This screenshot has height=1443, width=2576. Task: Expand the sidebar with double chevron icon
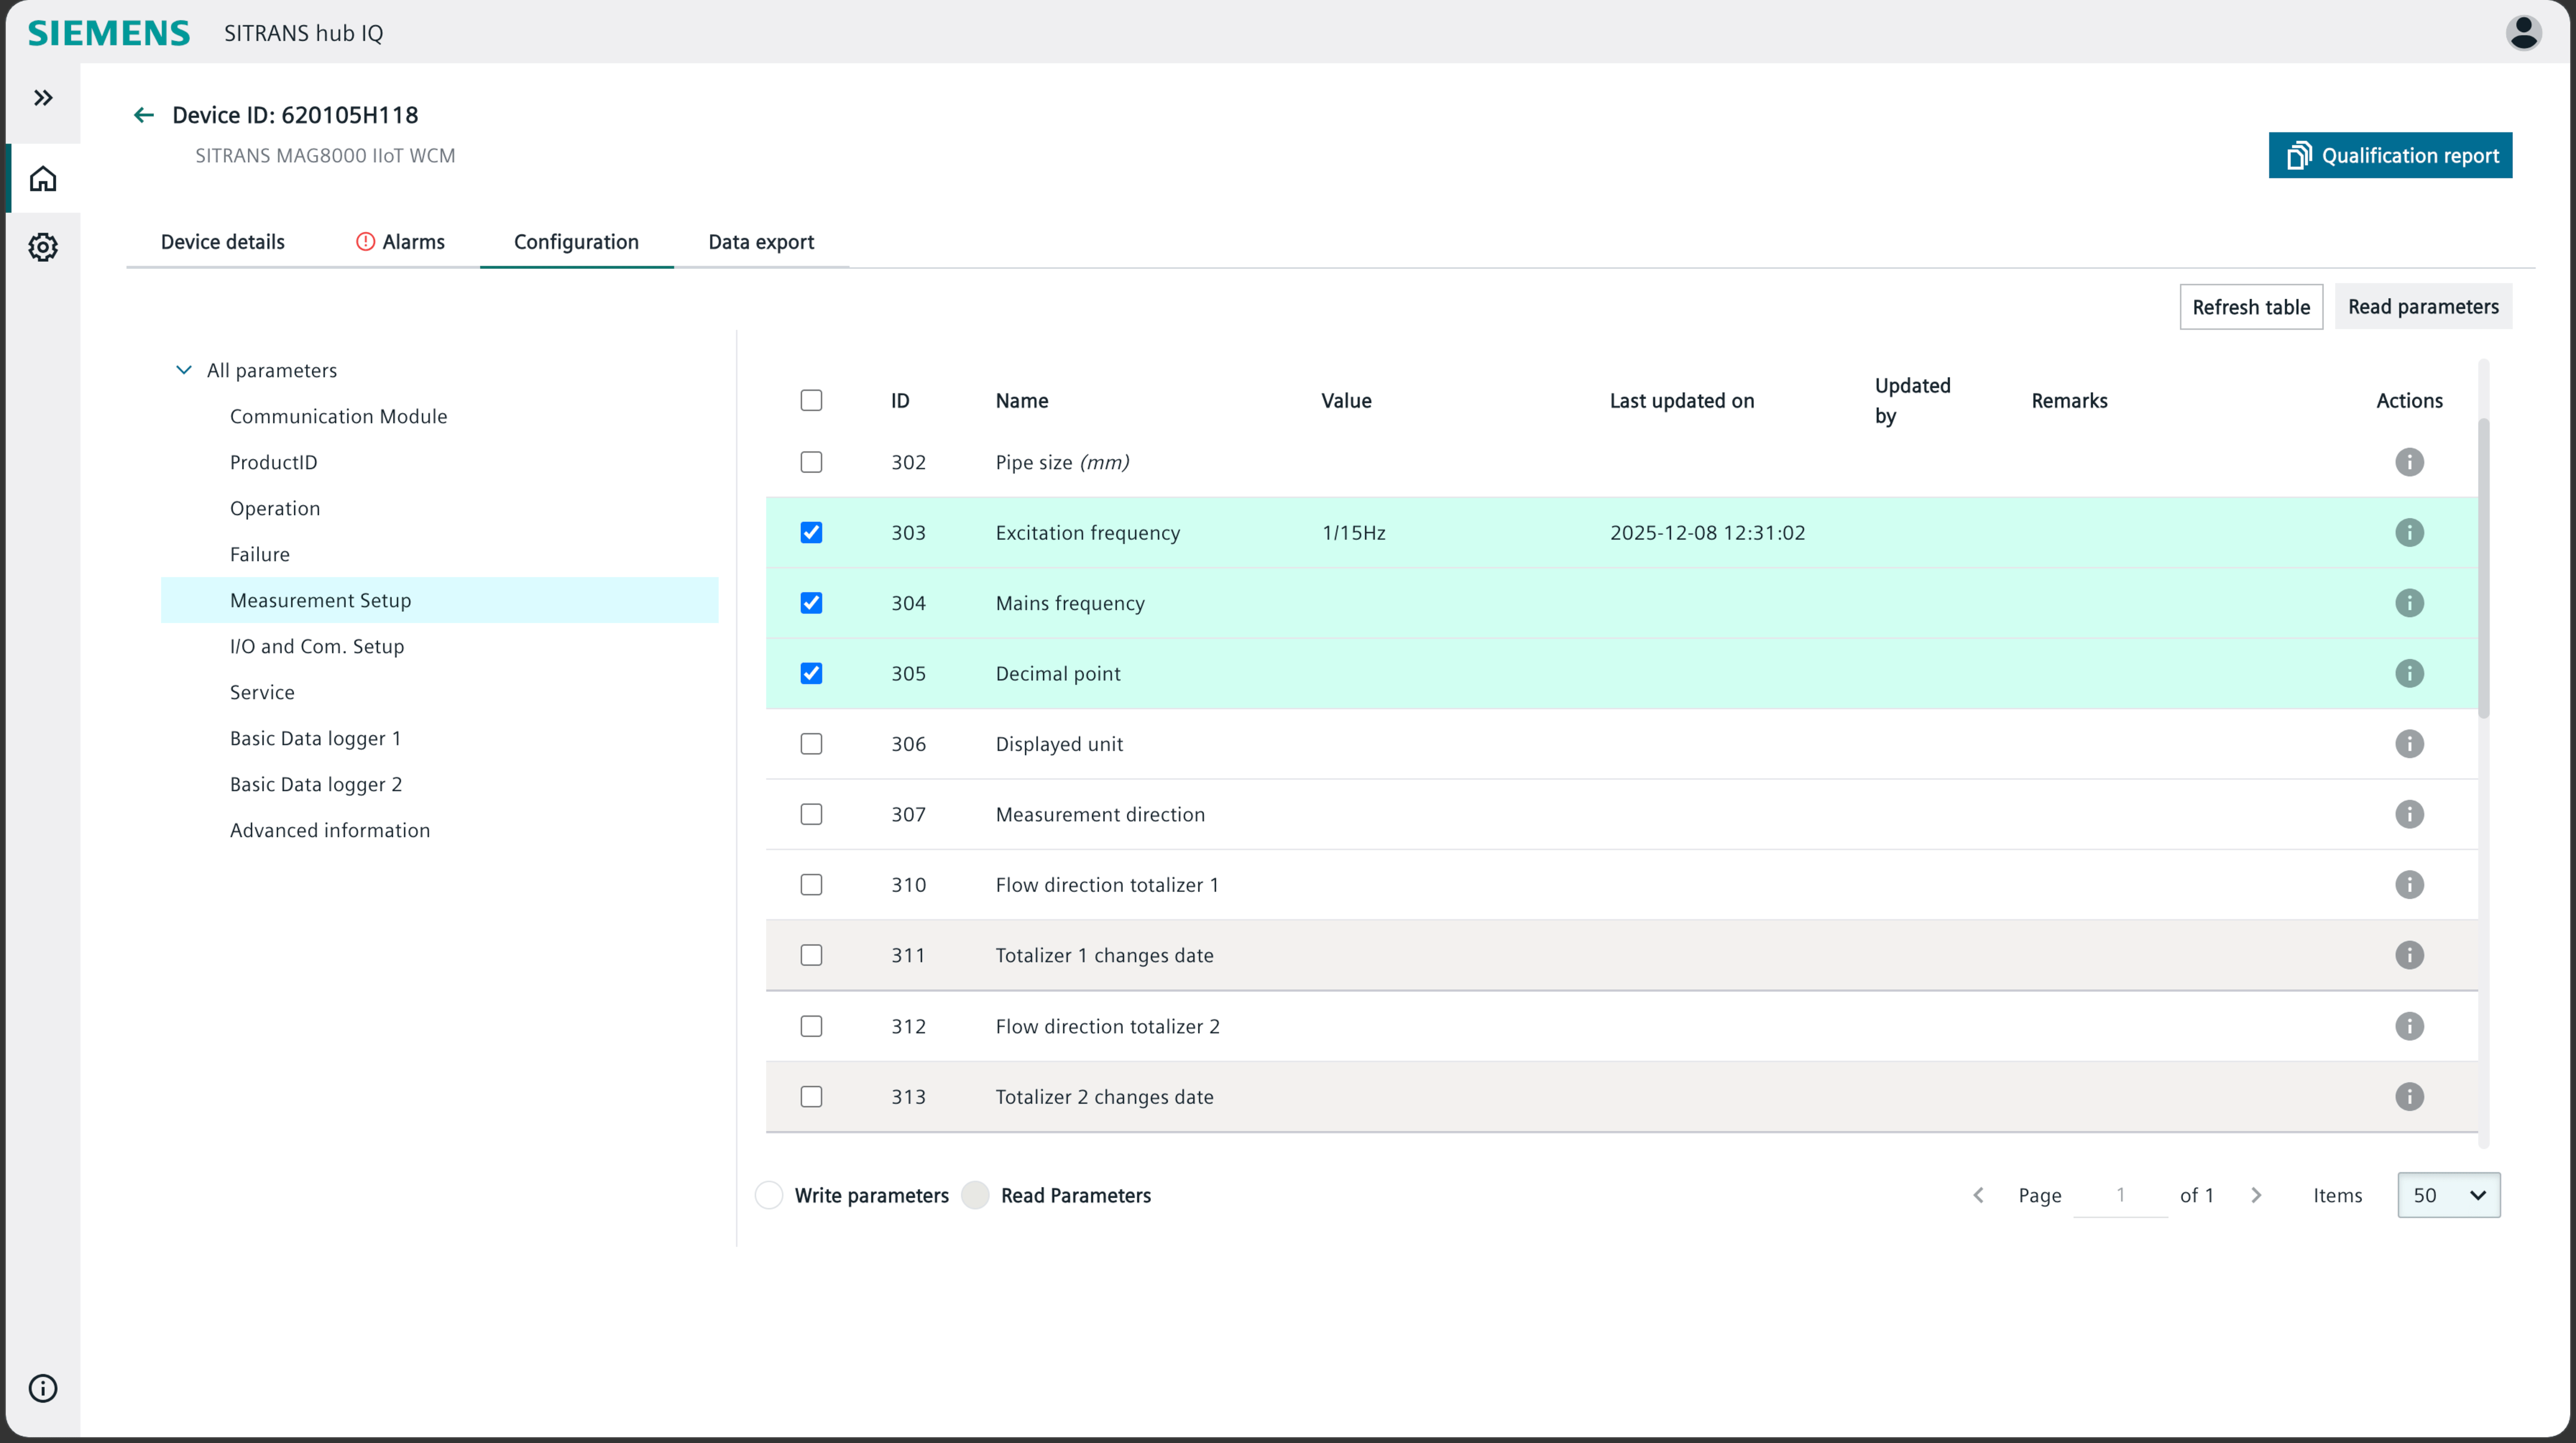click(43, 98)
